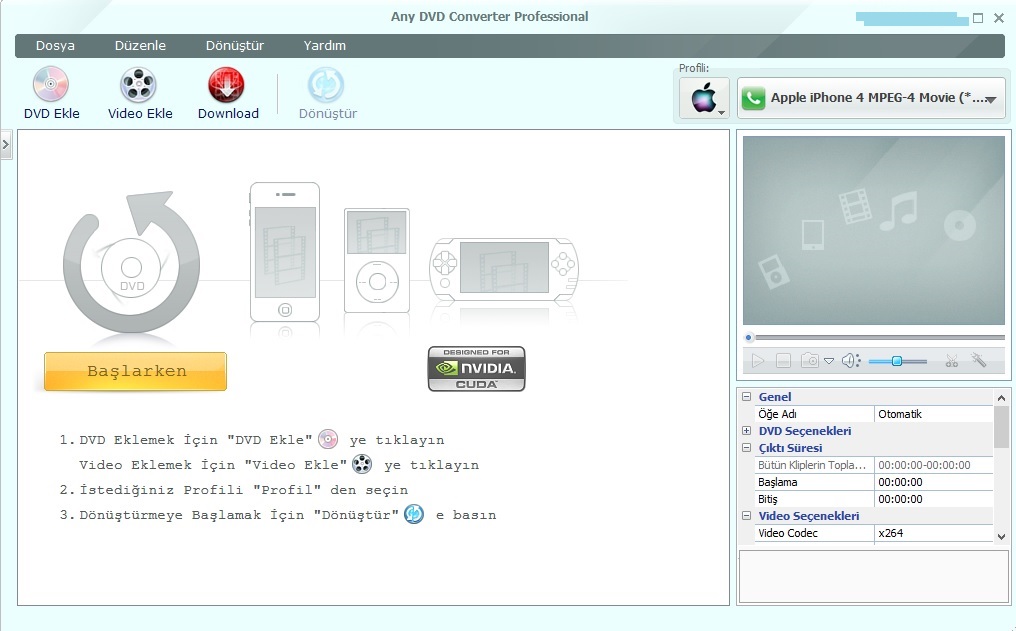1016x631 pixels.
Task: Click the volume slider handle
Action: coord(896,361)
